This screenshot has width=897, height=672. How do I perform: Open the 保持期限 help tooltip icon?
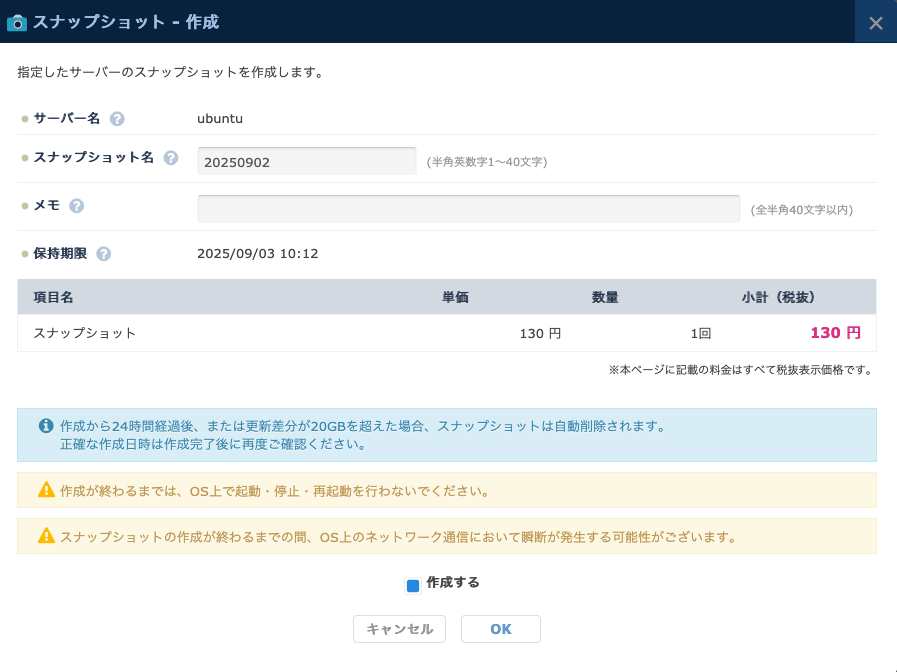click(x=103, y=254)
